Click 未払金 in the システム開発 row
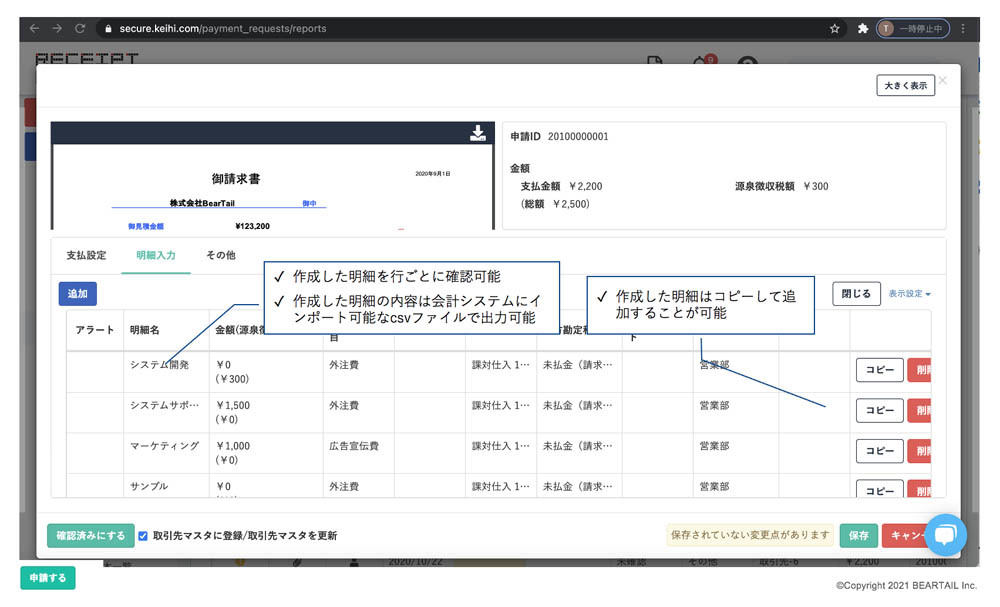The image size is (1000, 607). tap(577, 365)
